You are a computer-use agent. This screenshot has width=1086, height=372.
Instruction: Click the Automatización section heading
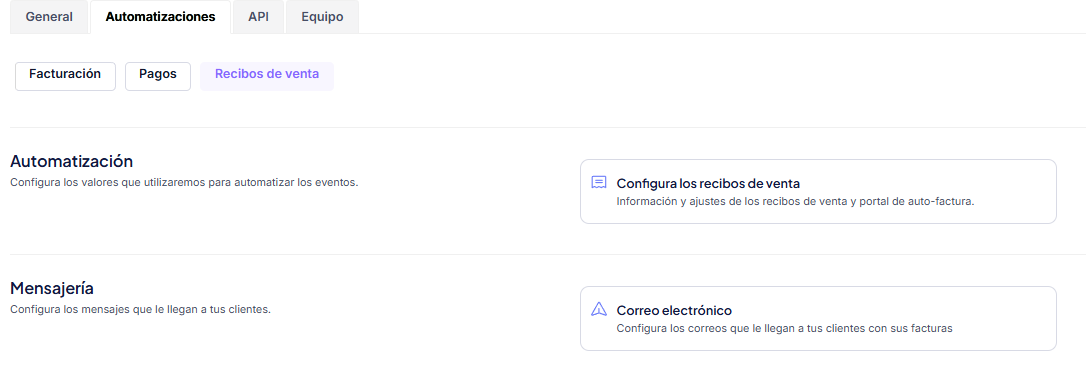tap(71, 161)
